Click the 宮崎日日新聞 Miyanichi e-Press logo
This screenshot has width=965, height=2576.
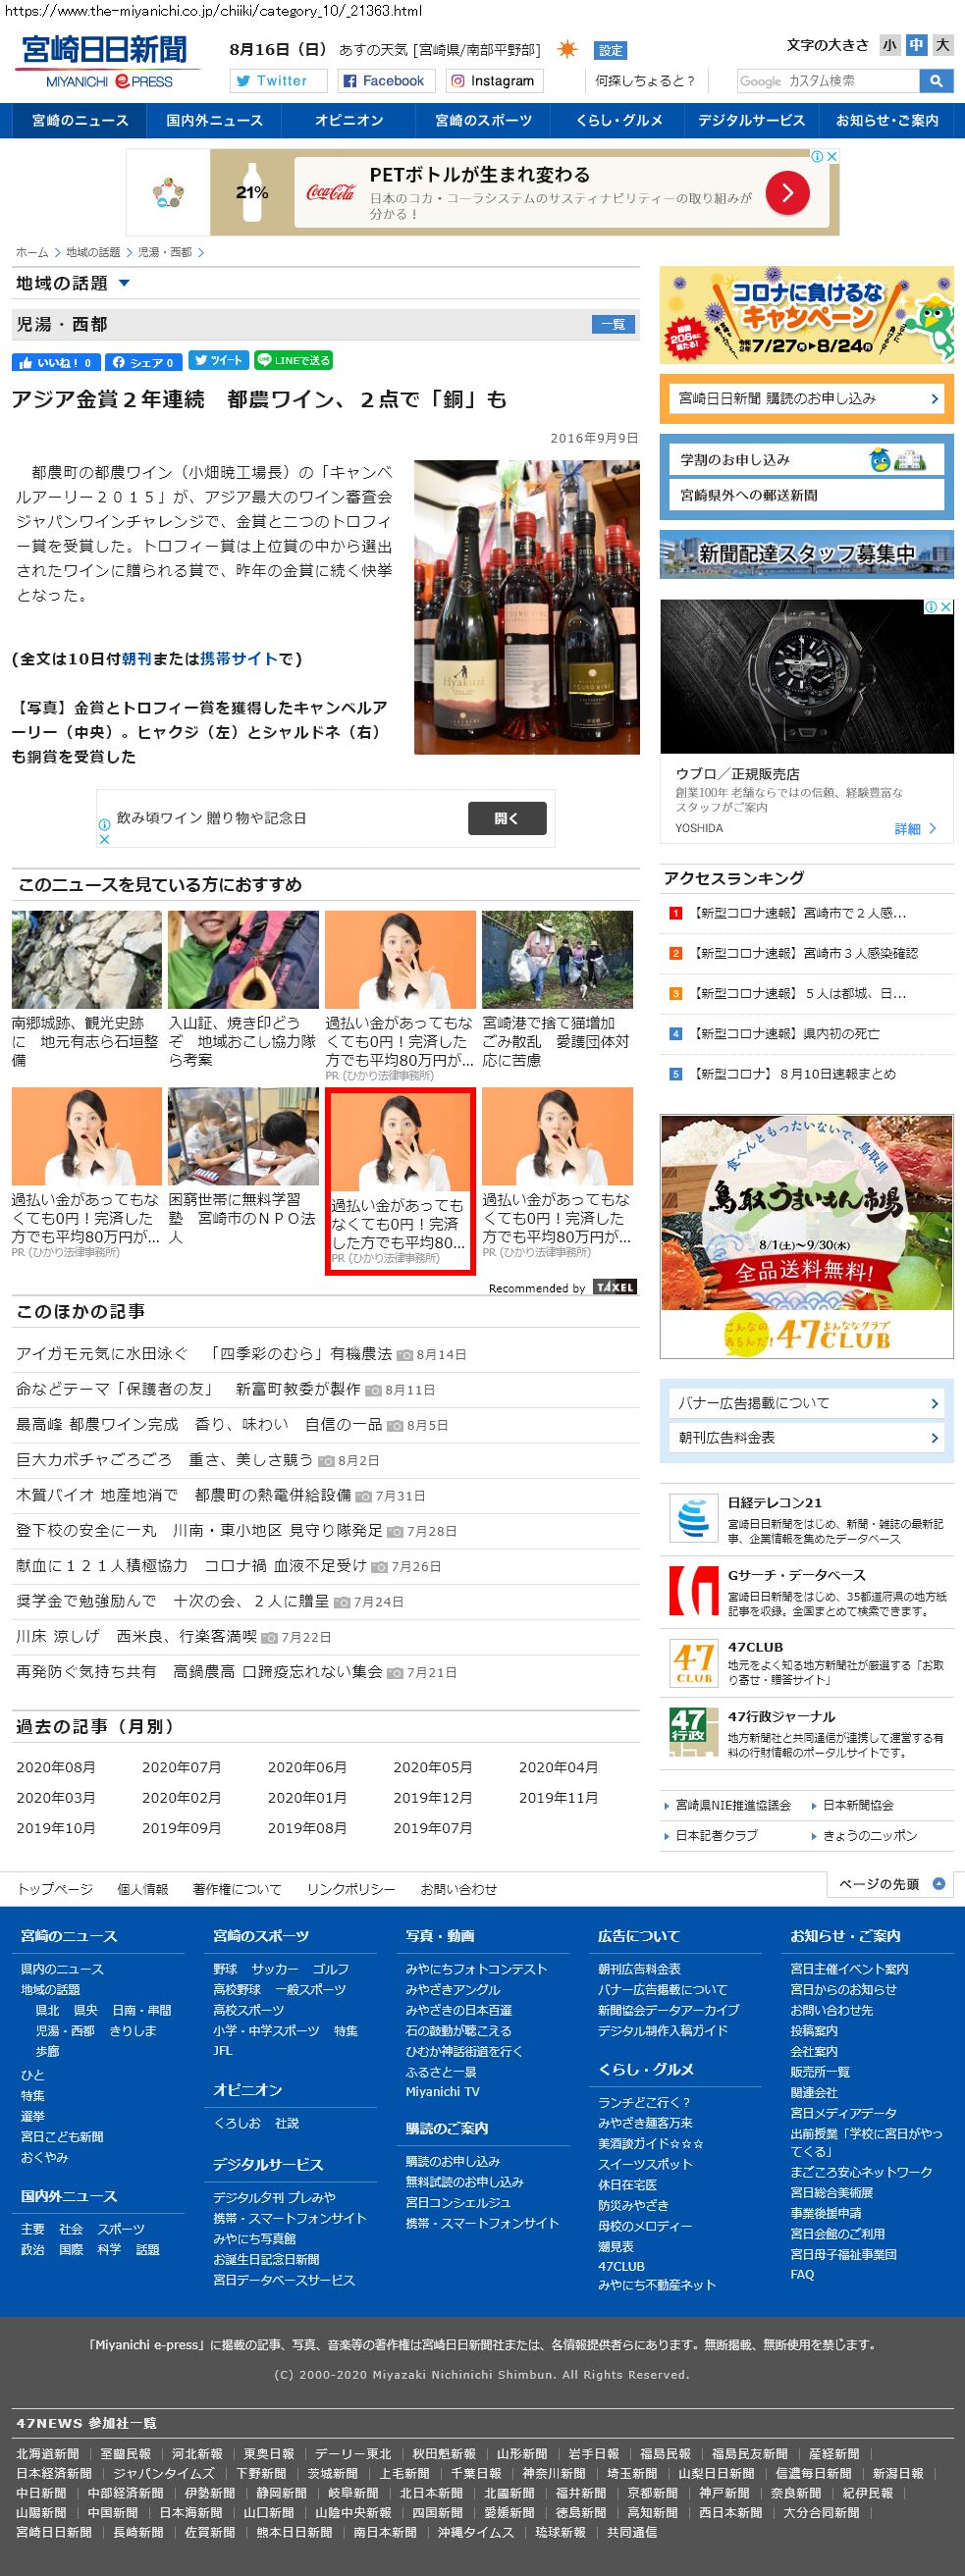click(107, 62)
